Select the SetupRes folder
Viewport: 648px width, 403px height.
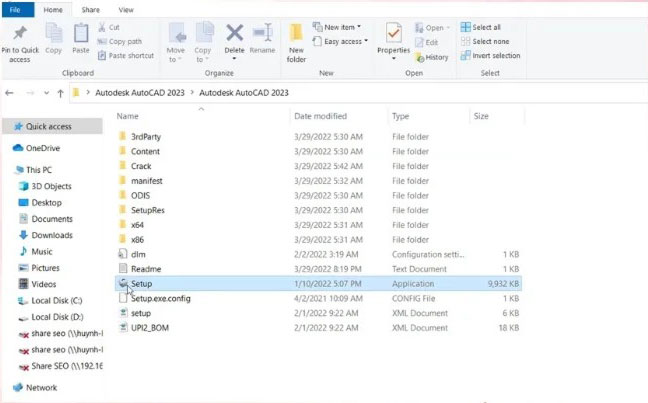148,210
